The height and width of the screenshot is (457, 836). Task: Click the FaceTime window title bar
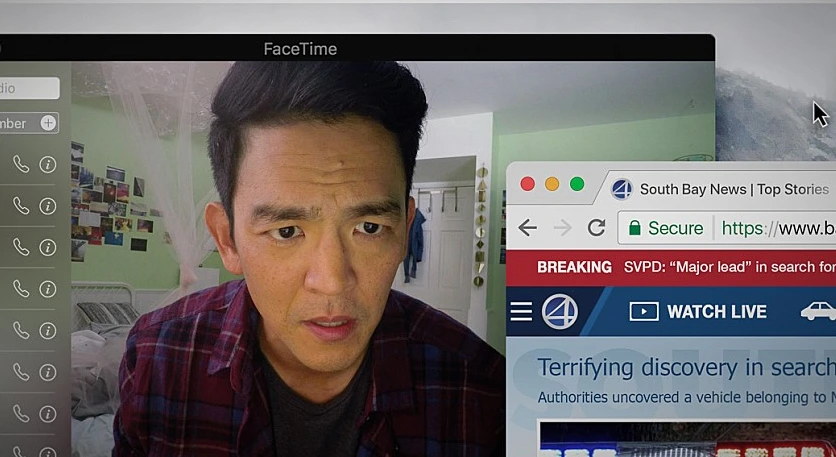pyautogui.click(x=357, y=49)
